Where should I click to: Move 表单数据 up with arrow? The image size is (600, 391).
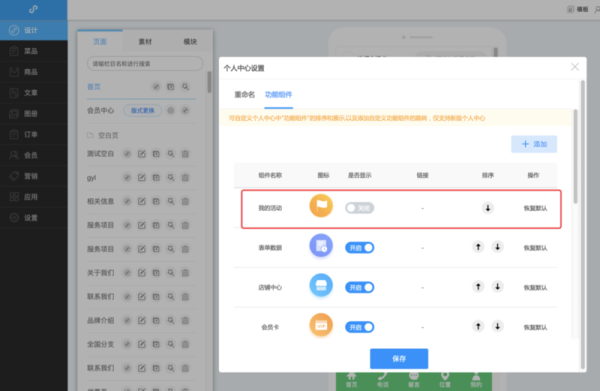(x=478, y=247)
